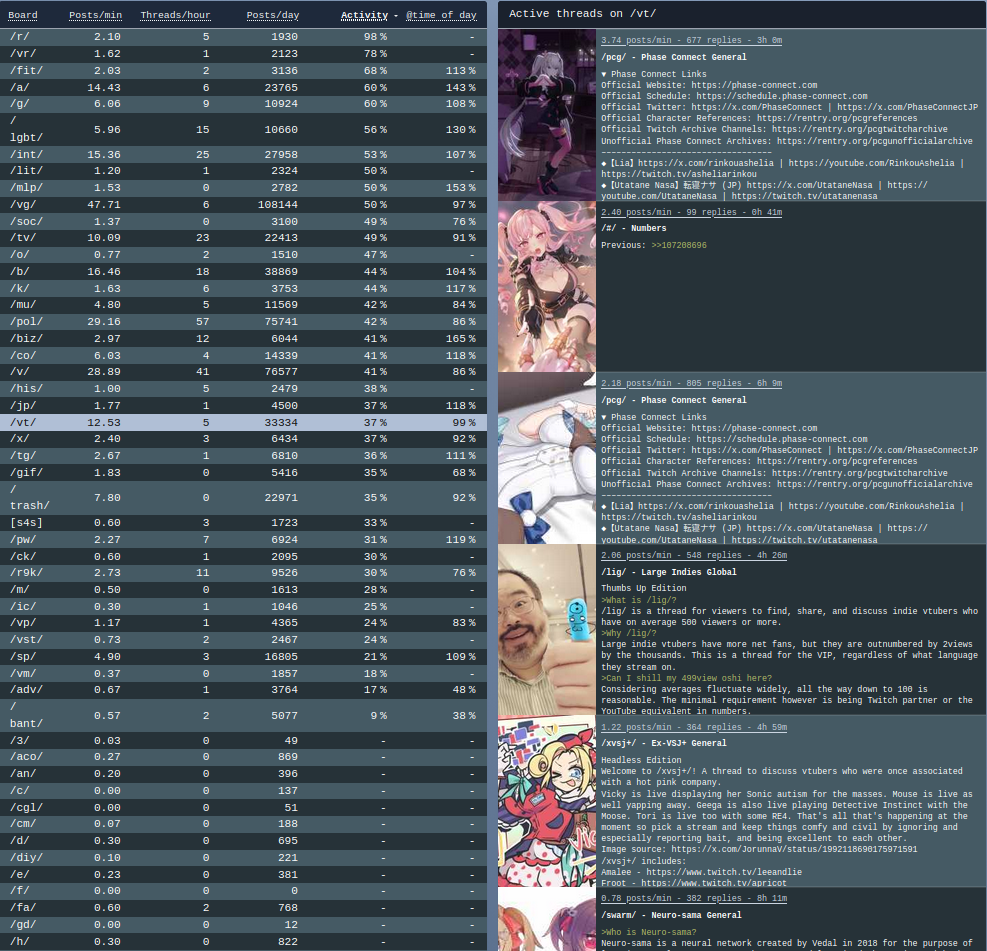Image resolution: width=987 pixels, height=951 pixels.
Task: Open the Ex-VSJ+ General thread thumbnail
Action: (546, 801)
